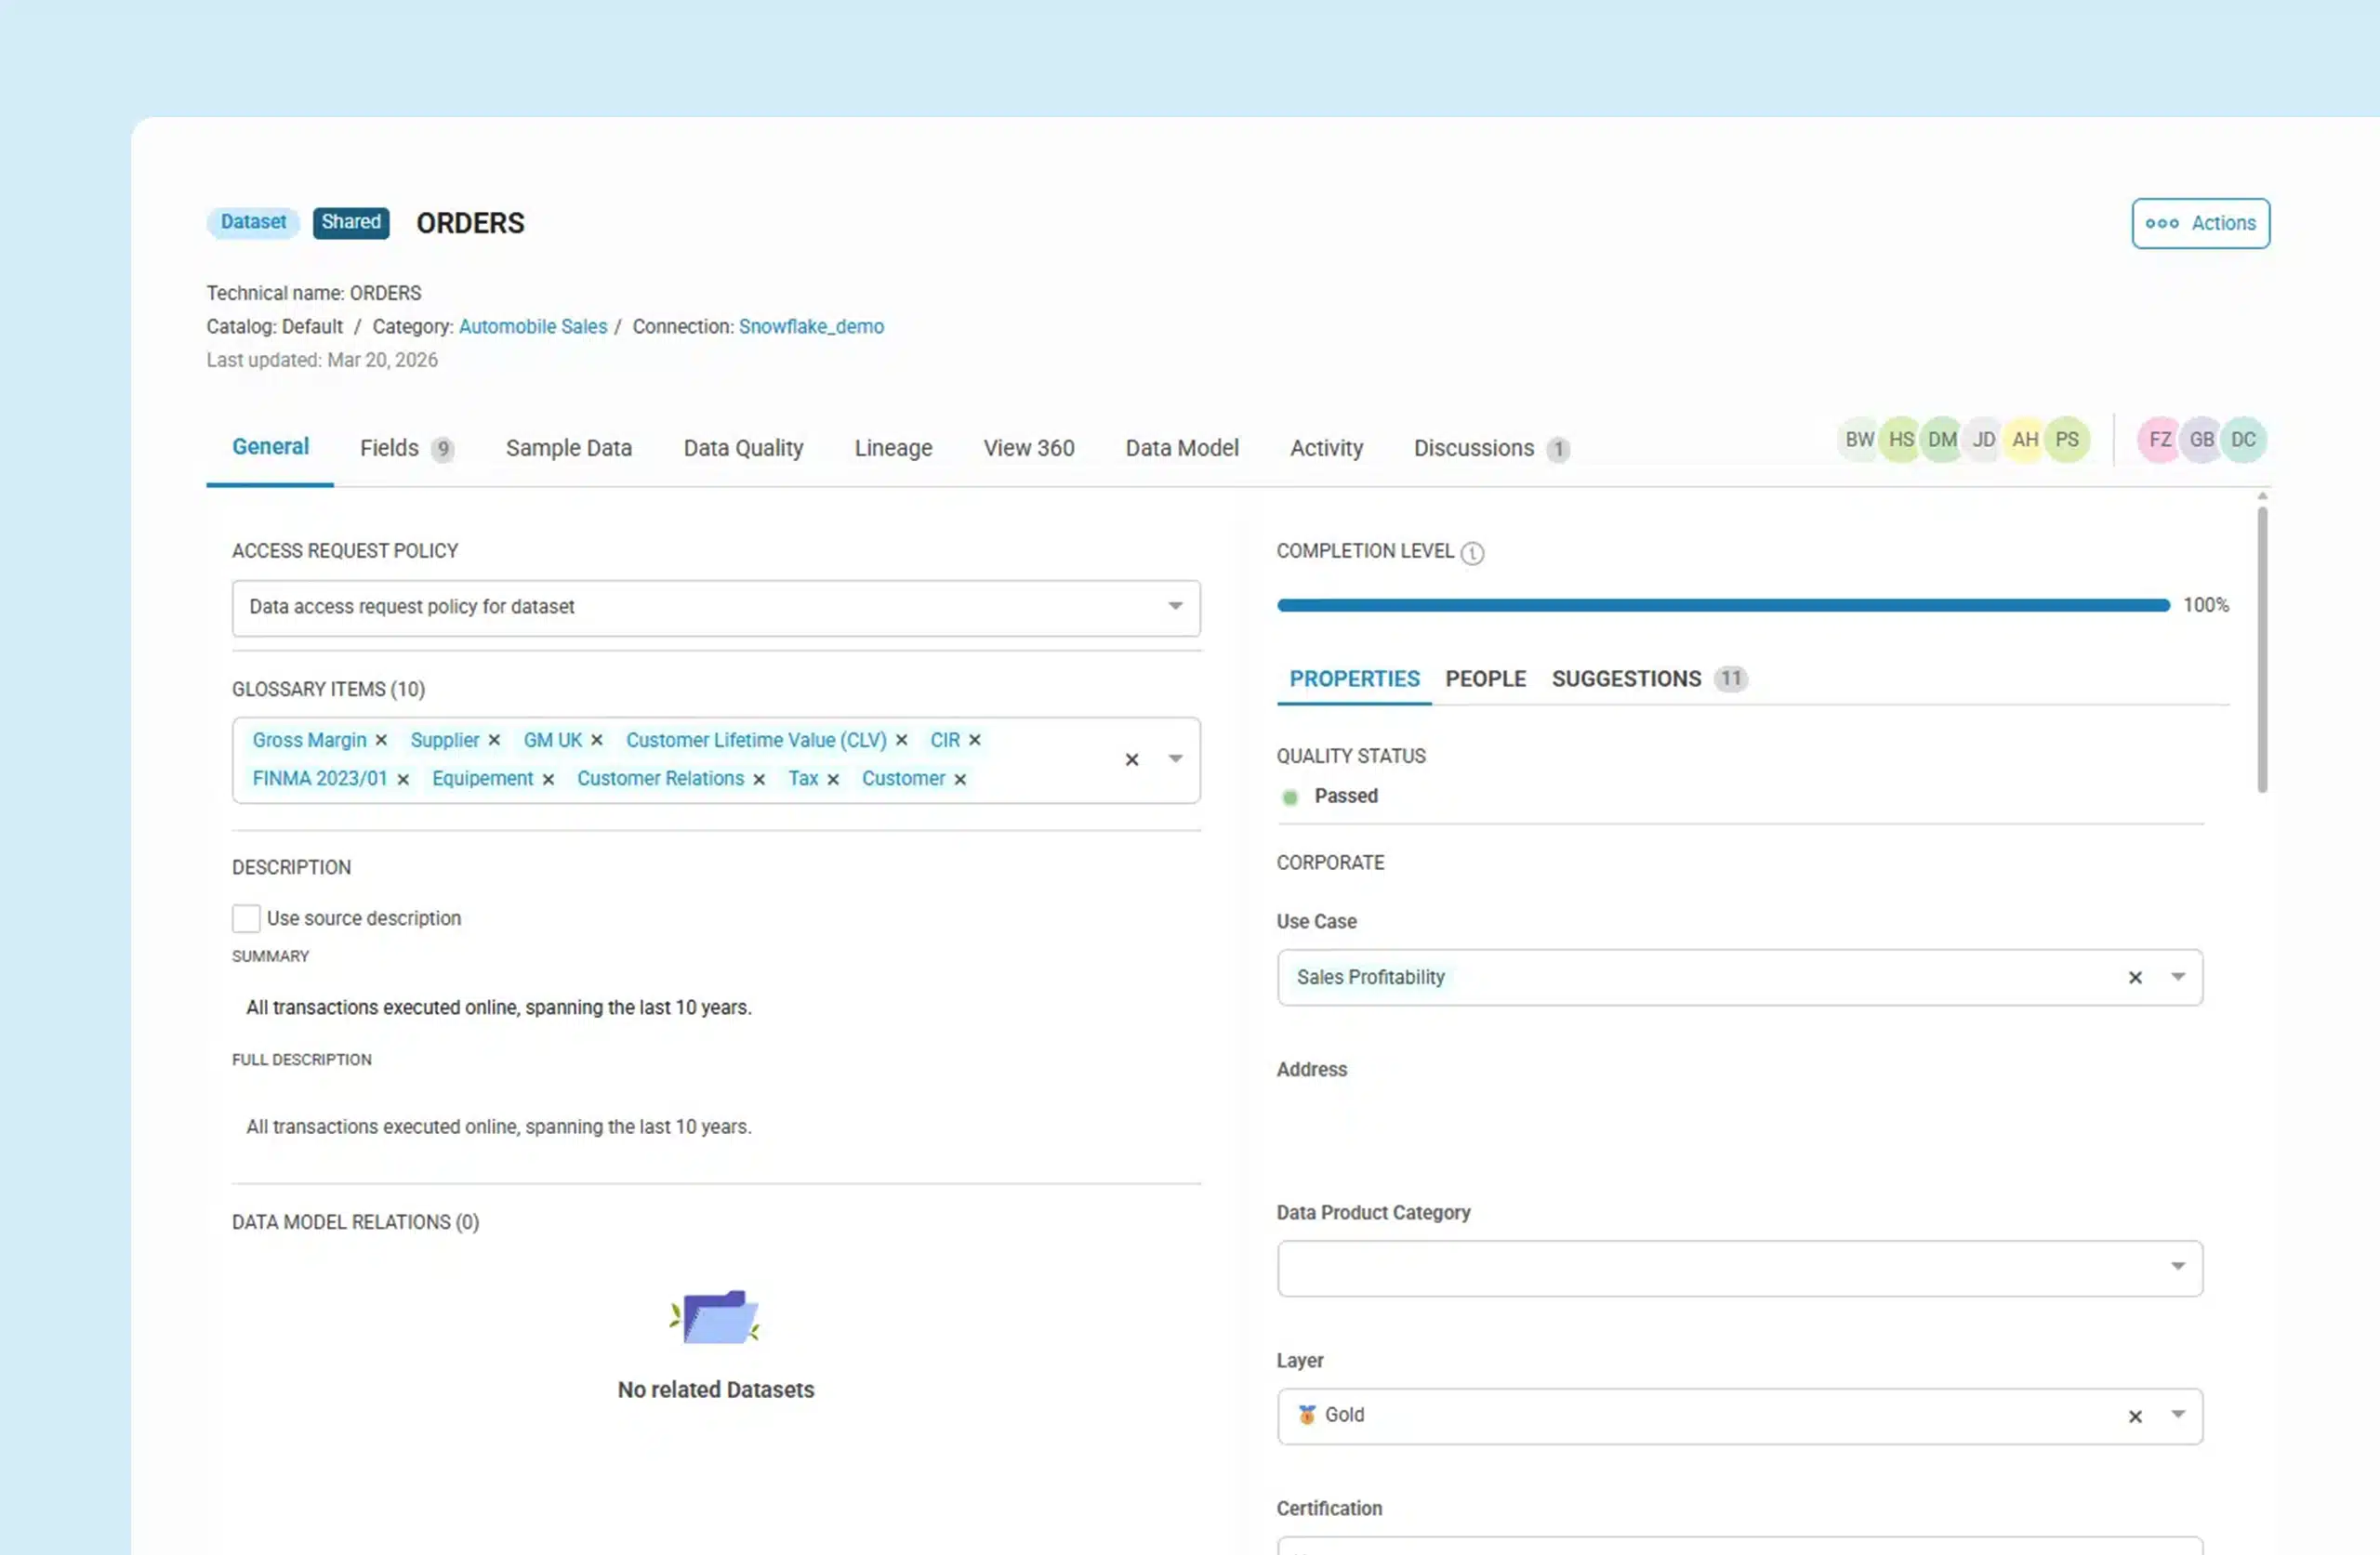This screenshot has width=2380, height=1555.
Task: Remove the Gross Margin glossary tag
Action: pyautogui.click(x=381, y=740)
